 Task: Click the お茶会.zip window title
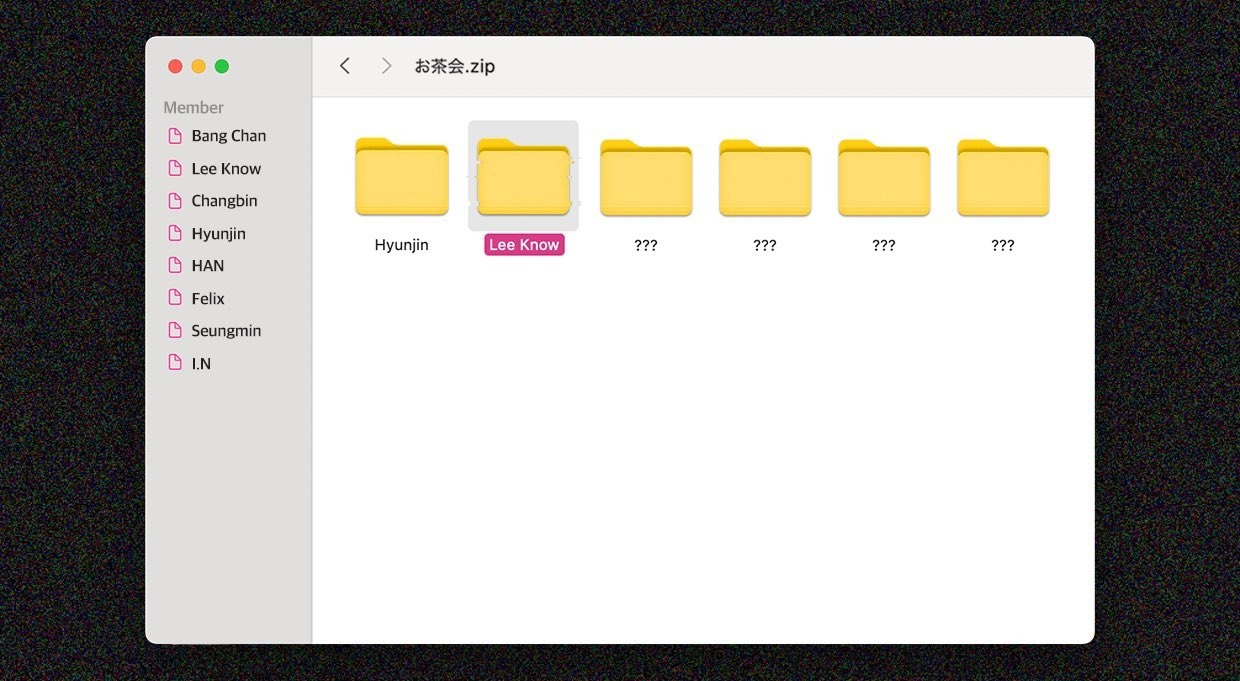(x=455, y=66)
